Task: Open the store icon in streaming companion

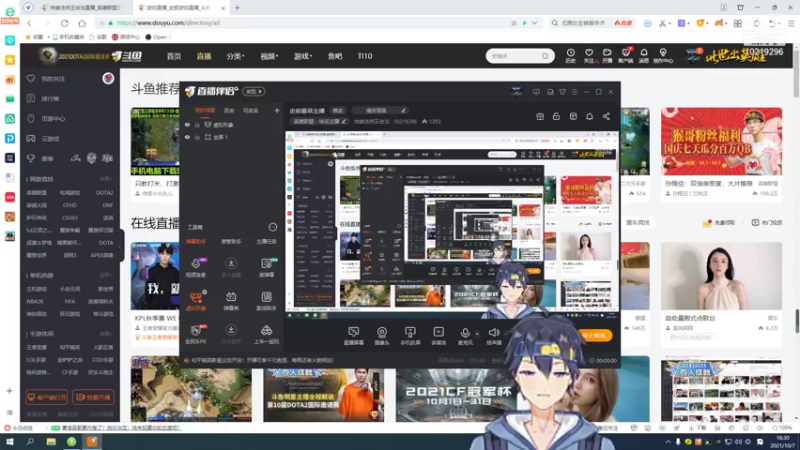Action: point(573,117)
